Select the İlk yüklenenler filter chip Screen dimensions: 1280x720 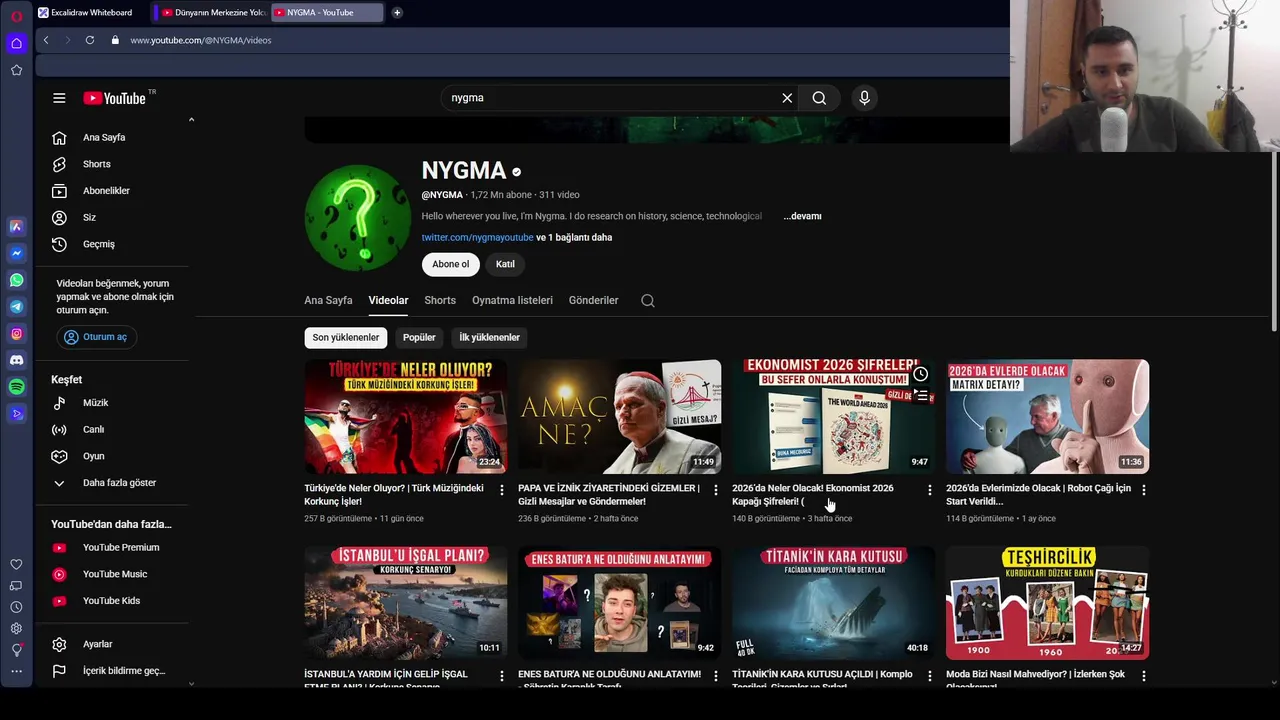(x=490, y=338)
